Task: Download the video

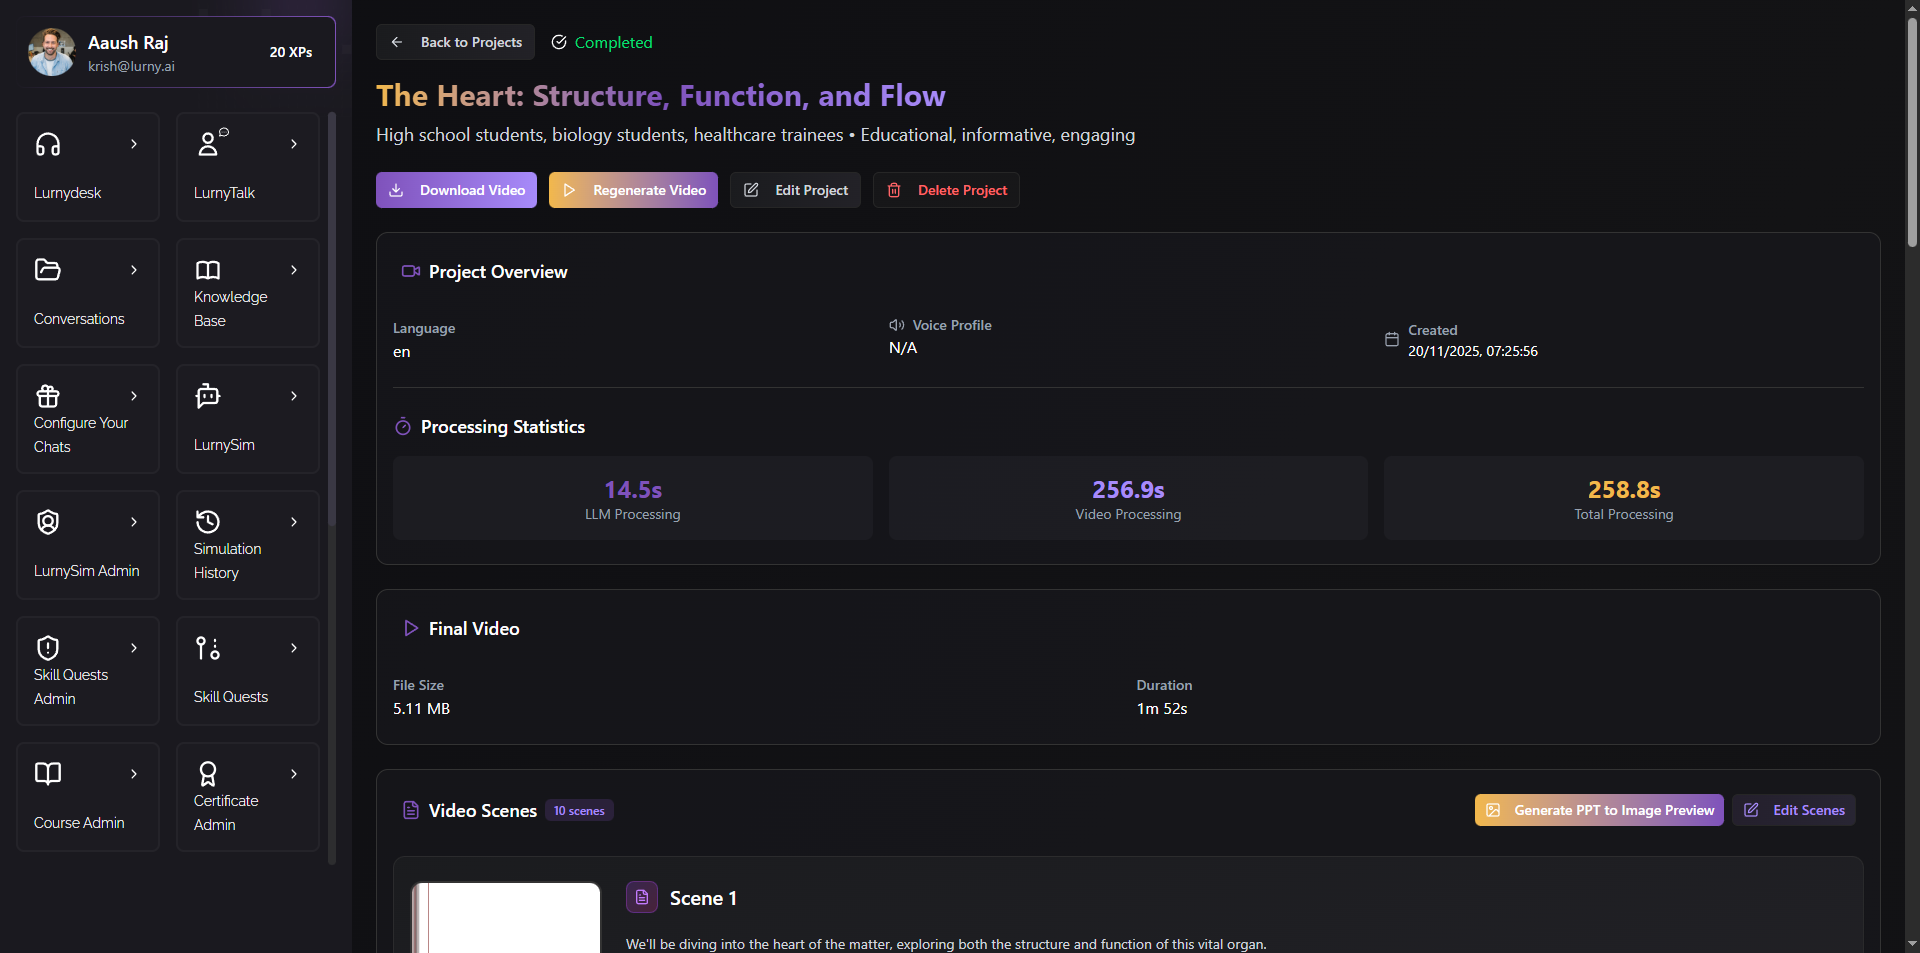Action: [x=456, y=190]
